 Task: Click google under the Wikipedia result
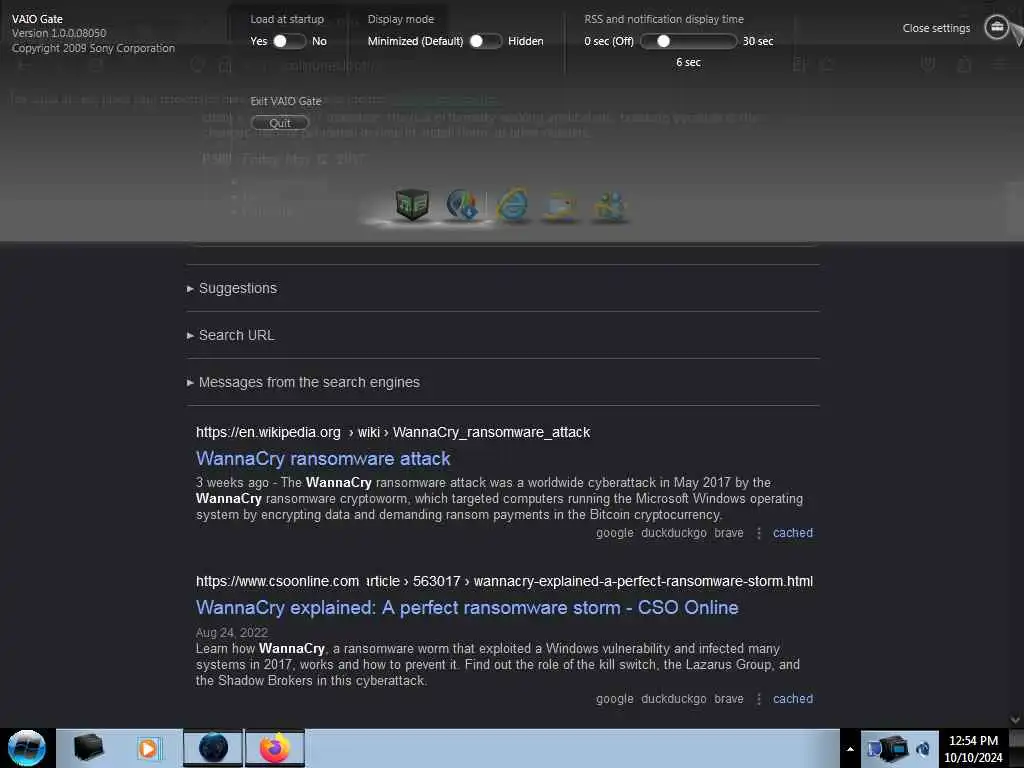(x=615, y=533)
